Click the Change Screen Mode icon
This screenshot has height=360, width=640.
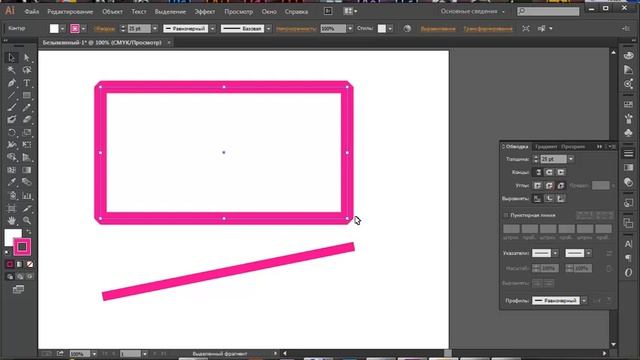click(18, 289)
